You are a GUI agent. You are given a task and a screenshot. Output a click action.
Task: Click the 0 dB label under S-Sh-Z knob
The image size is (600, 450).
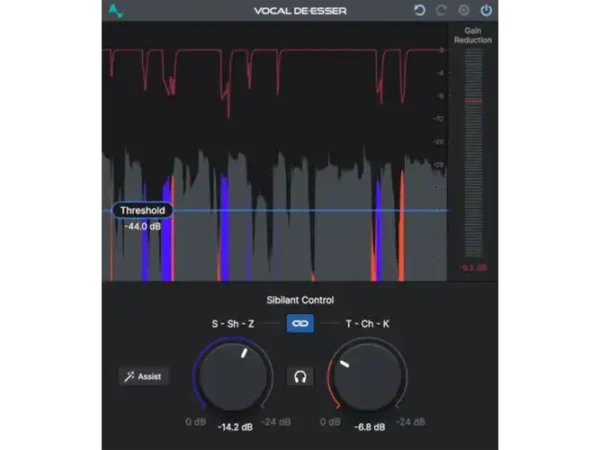(196, 422)
